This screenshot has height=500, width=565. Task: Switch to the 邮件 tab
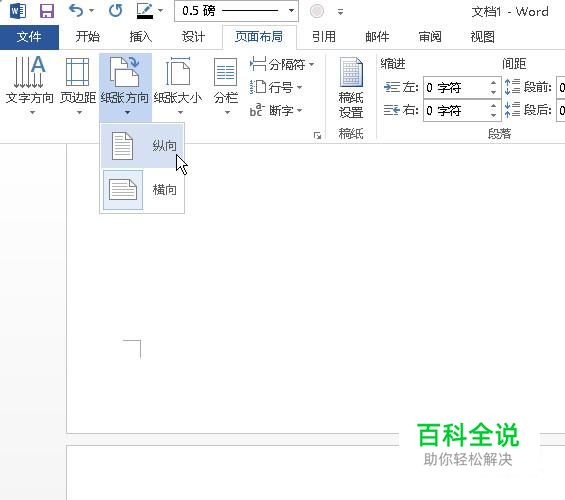pyautogui.click(x=377, y=37)
